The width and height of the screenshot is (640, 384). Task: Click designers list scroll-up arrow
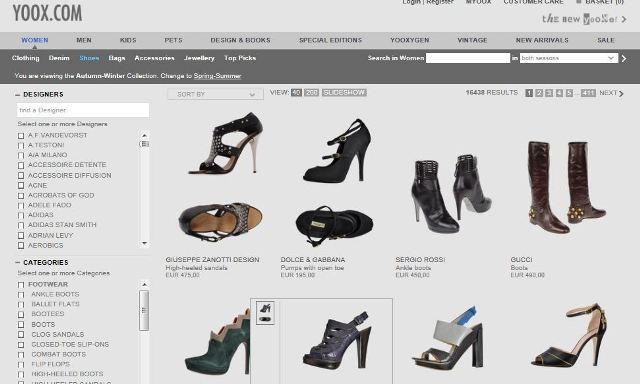click(x=144, y=135)
